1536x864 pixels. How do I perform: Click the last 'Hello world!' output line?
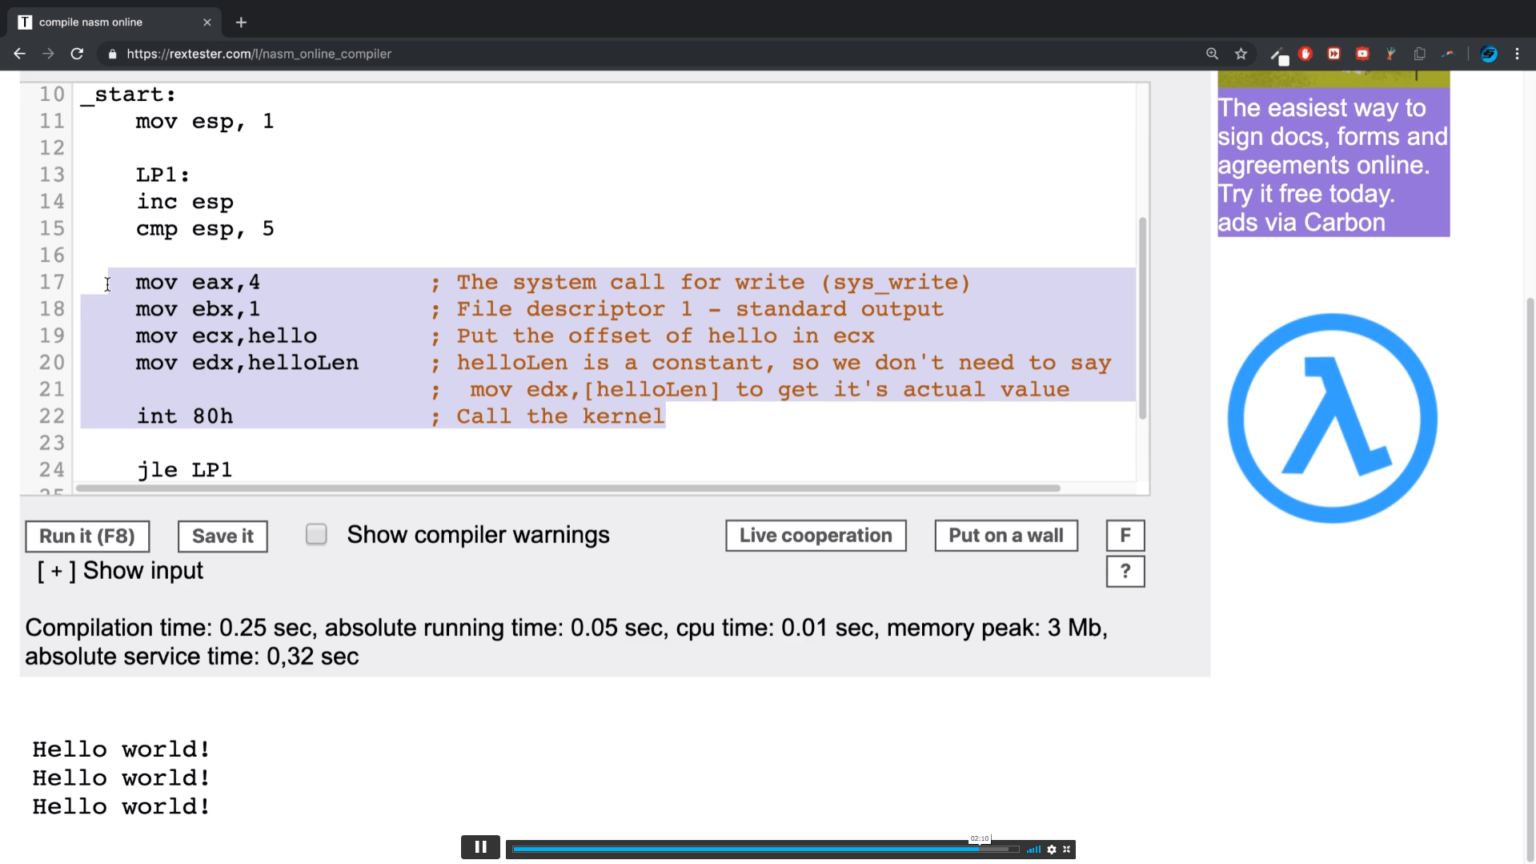[x=121, y=806]
